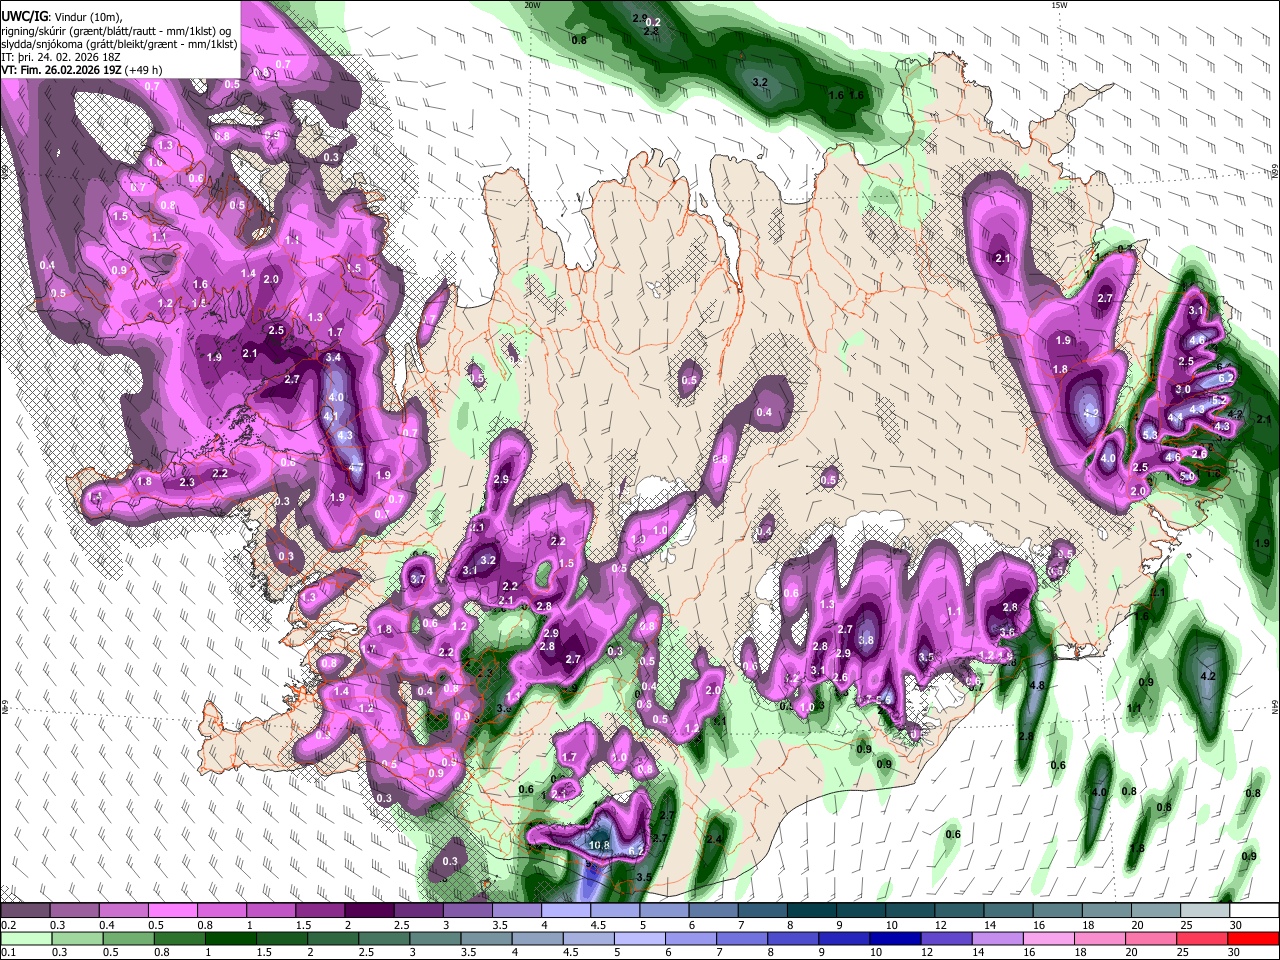Click the 'Vindur (10m)' header text
1280x960 pixels.
pos(88,17)
